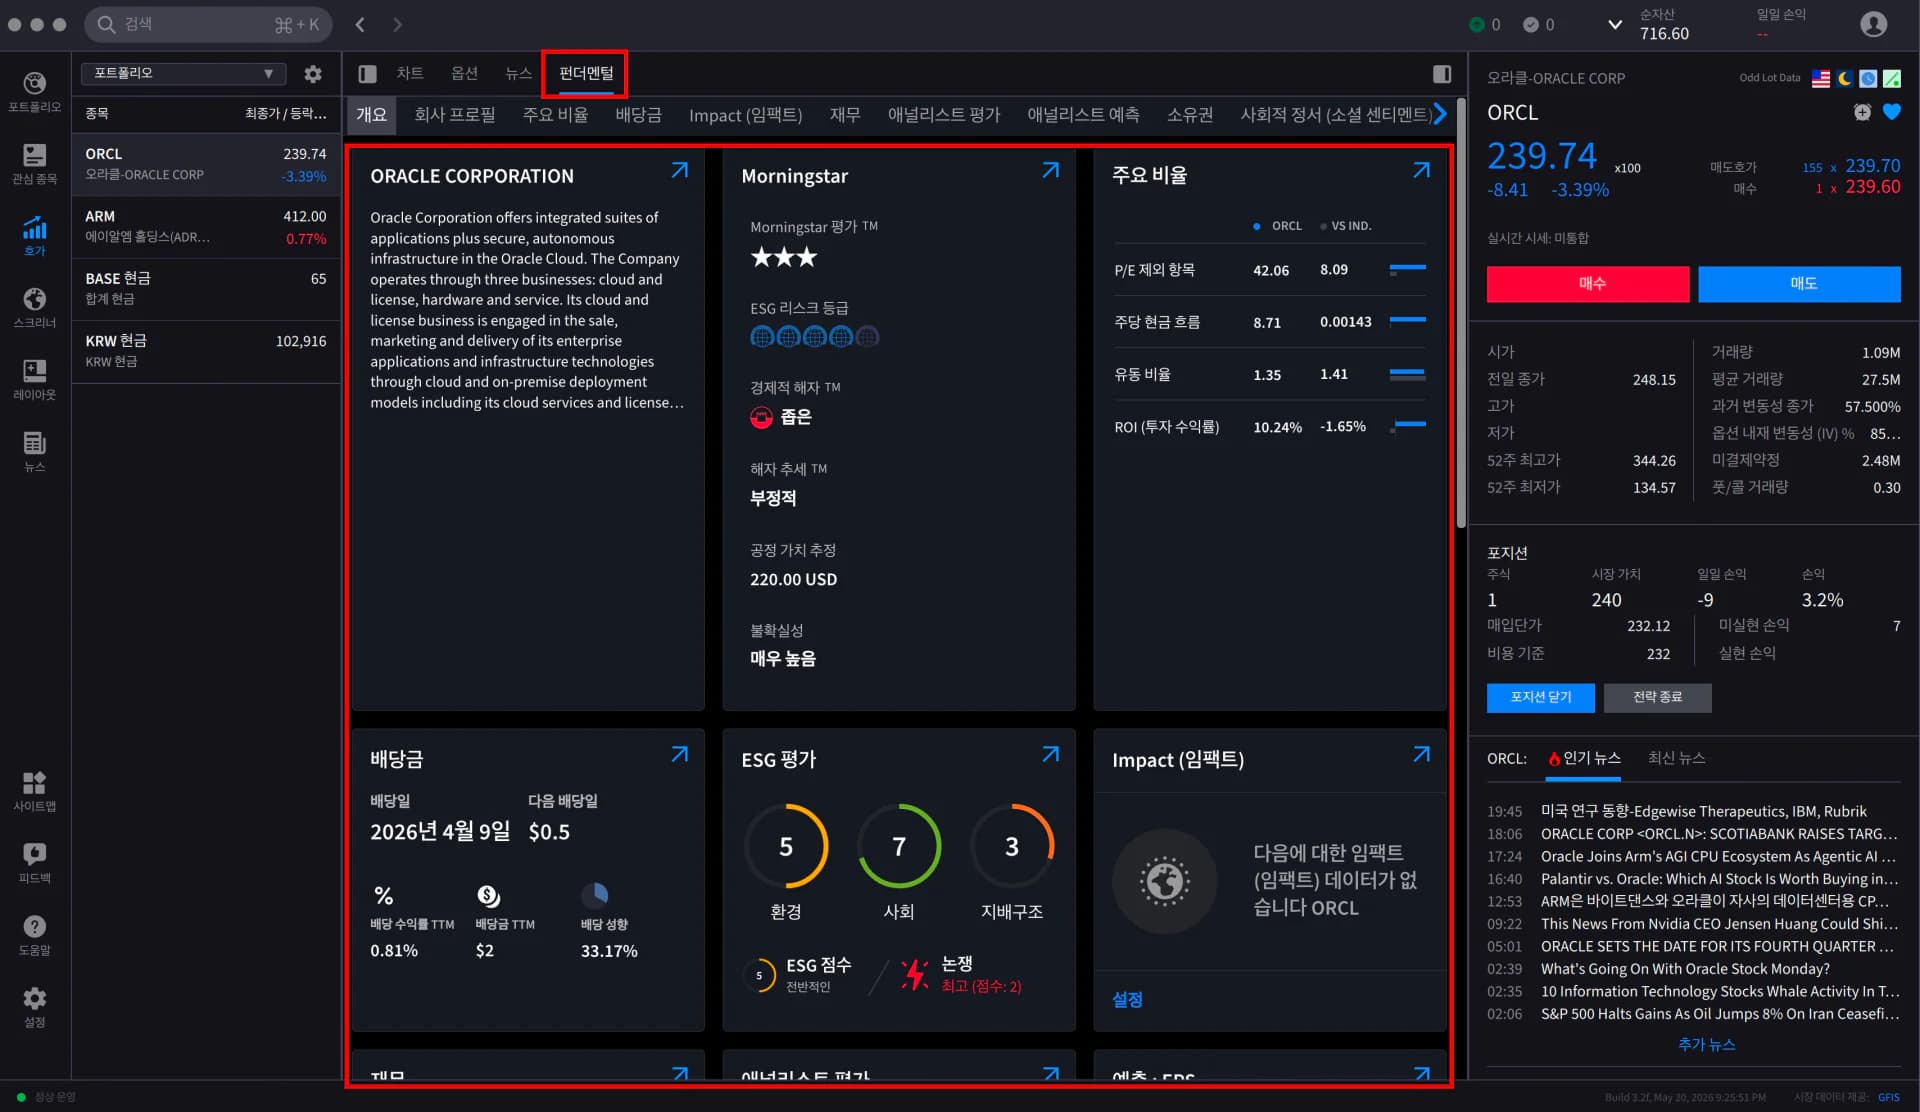This screenshot has width=1920, height=1112.
Task: Open the 추가 뉴스 more news link
Action: point(1706,1044)
